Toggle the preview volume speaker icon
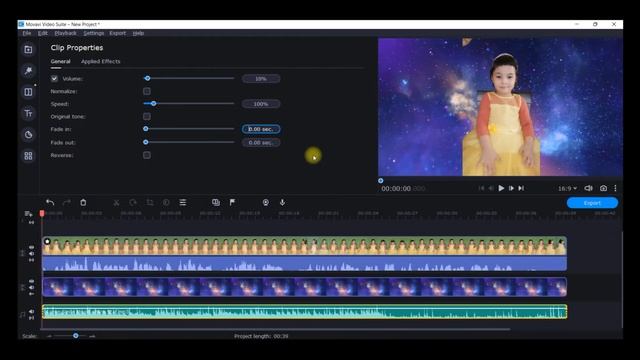This screenshot has width=640, height=360. pos(588,188)
